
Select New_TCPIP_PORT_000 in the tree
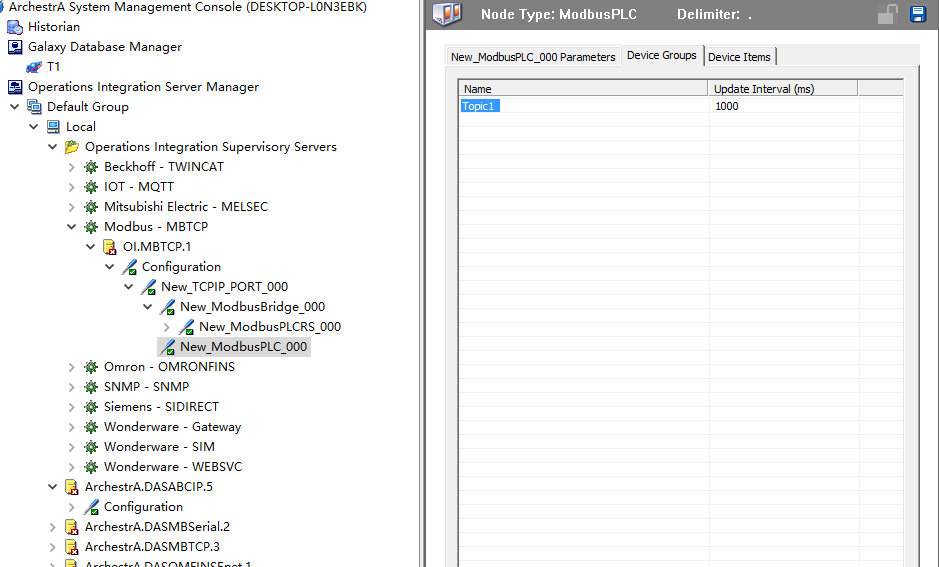pos(224,287)
